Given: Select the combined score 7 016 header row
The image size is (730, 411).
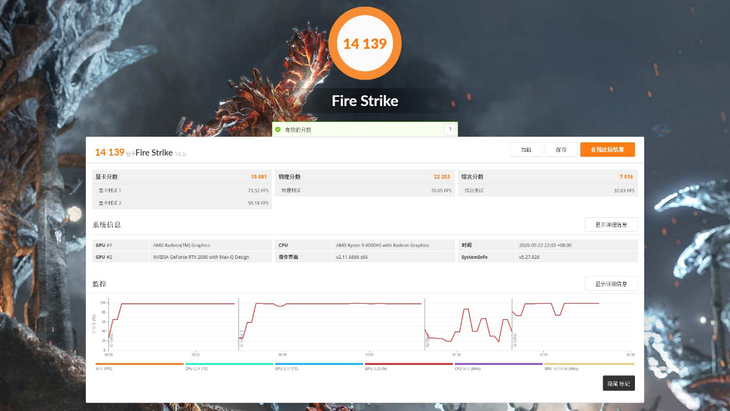Looking at the screenshot, I should [x=547, y=177].
